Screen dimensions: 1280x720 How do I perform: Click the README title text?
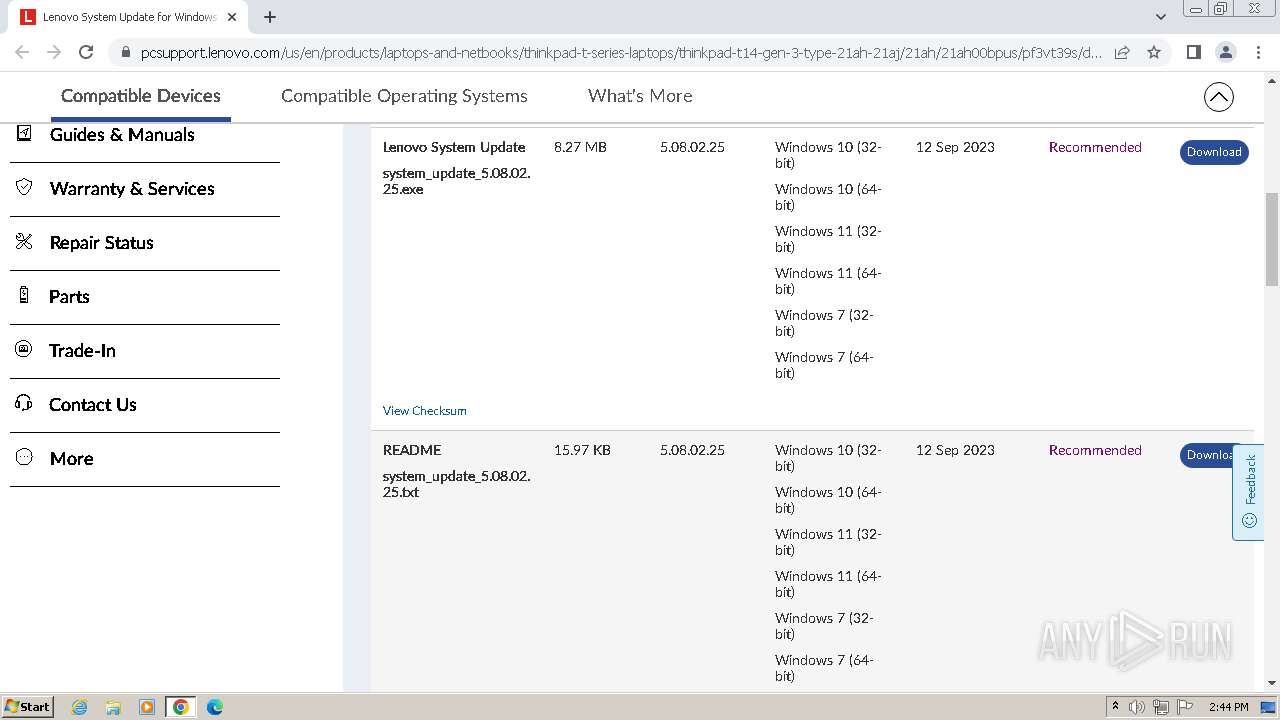coord(412,450)
